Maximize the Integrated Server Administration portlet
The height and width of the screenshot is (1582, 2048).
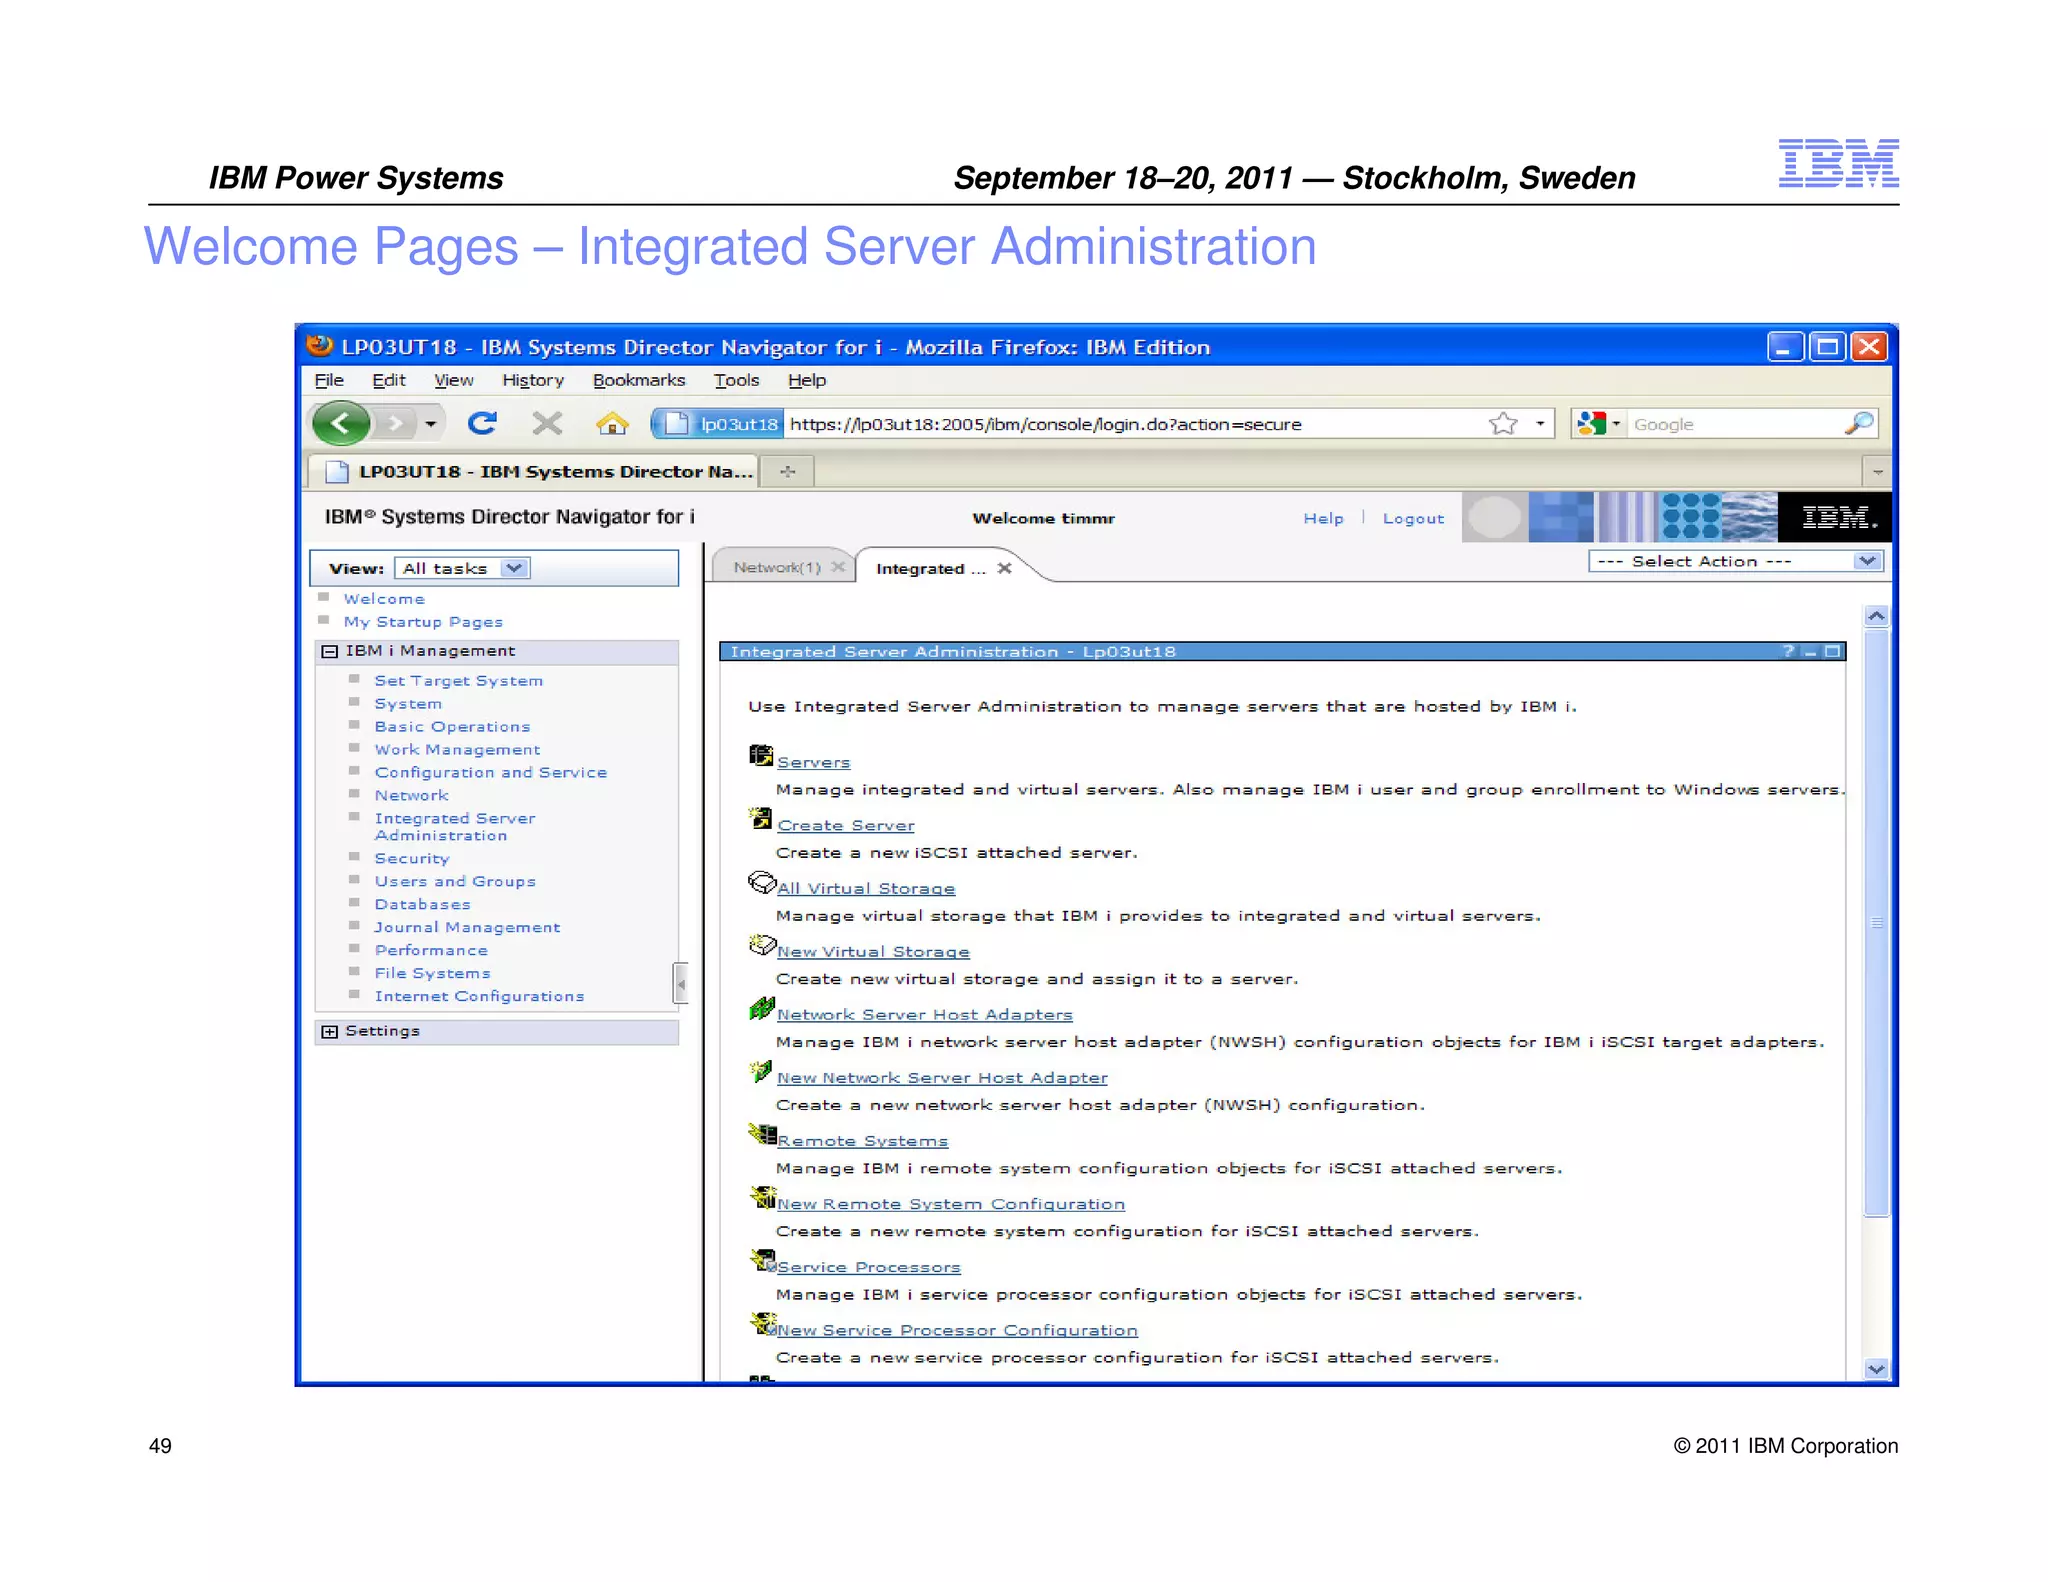click(x=1832, y=651)
